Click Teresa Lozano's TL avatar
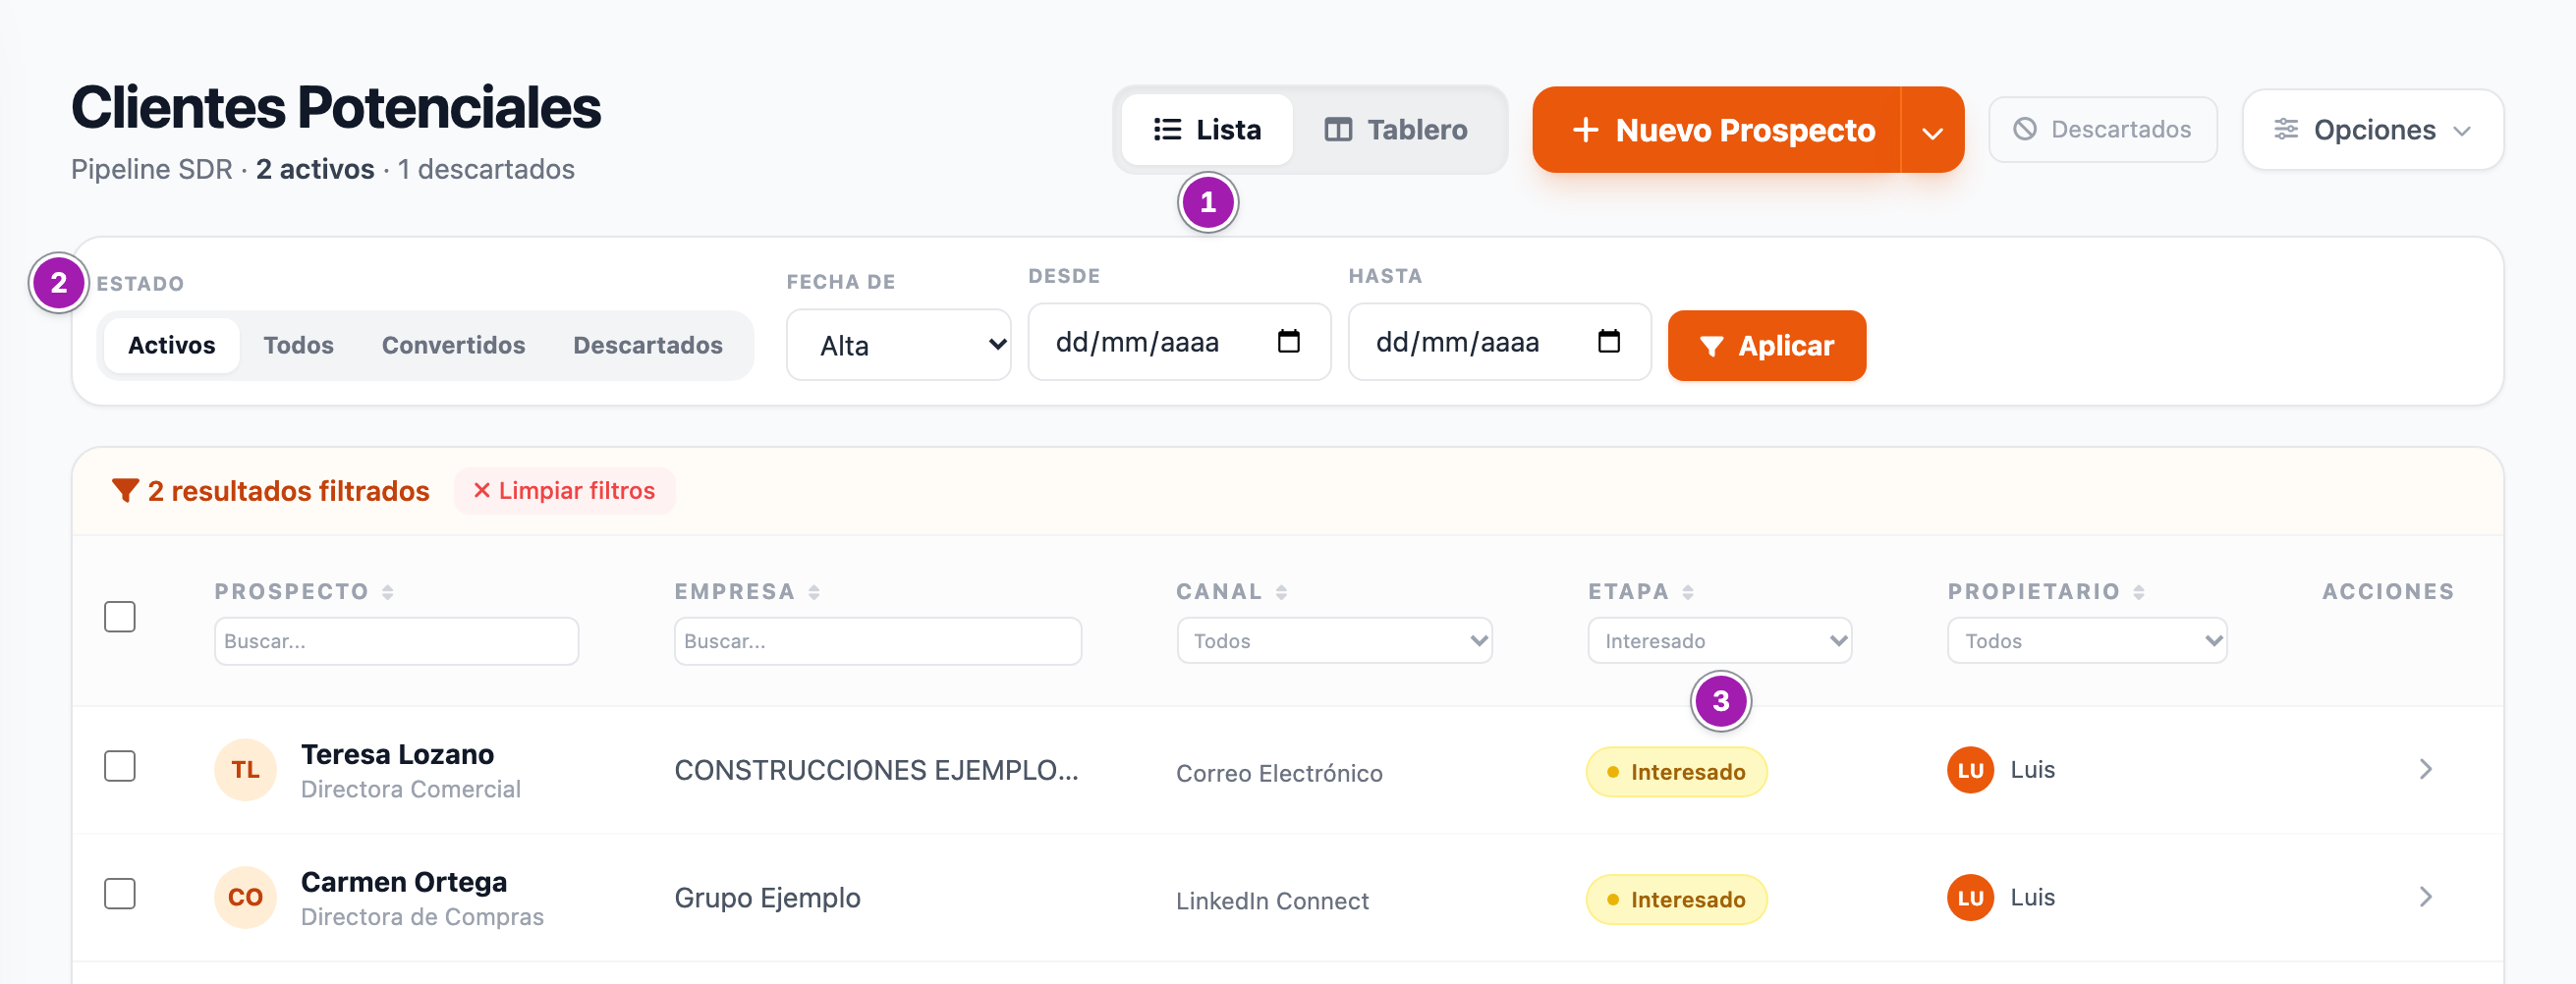2576x984 pixels. [245, 770]
